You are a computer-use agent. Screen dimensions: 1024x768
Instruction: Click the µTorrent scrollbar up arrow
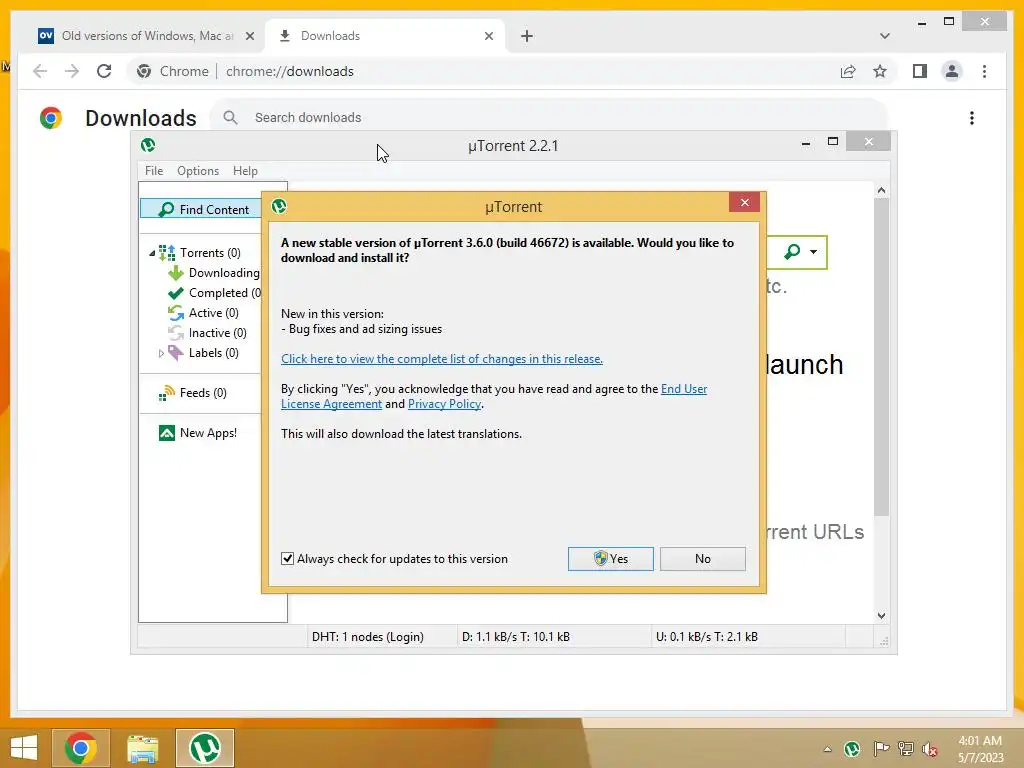pyautogui.click(x=882, y=190)
